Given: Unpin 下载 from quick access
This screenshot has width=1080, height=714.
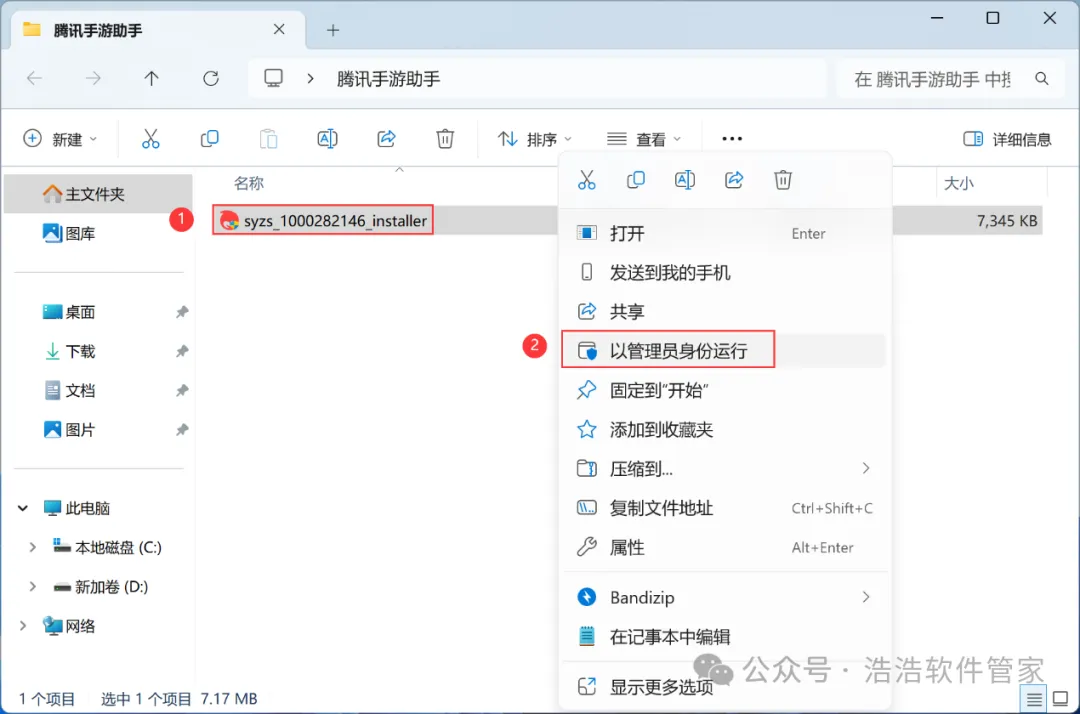Looking at the screenshot, I should 182,351.
